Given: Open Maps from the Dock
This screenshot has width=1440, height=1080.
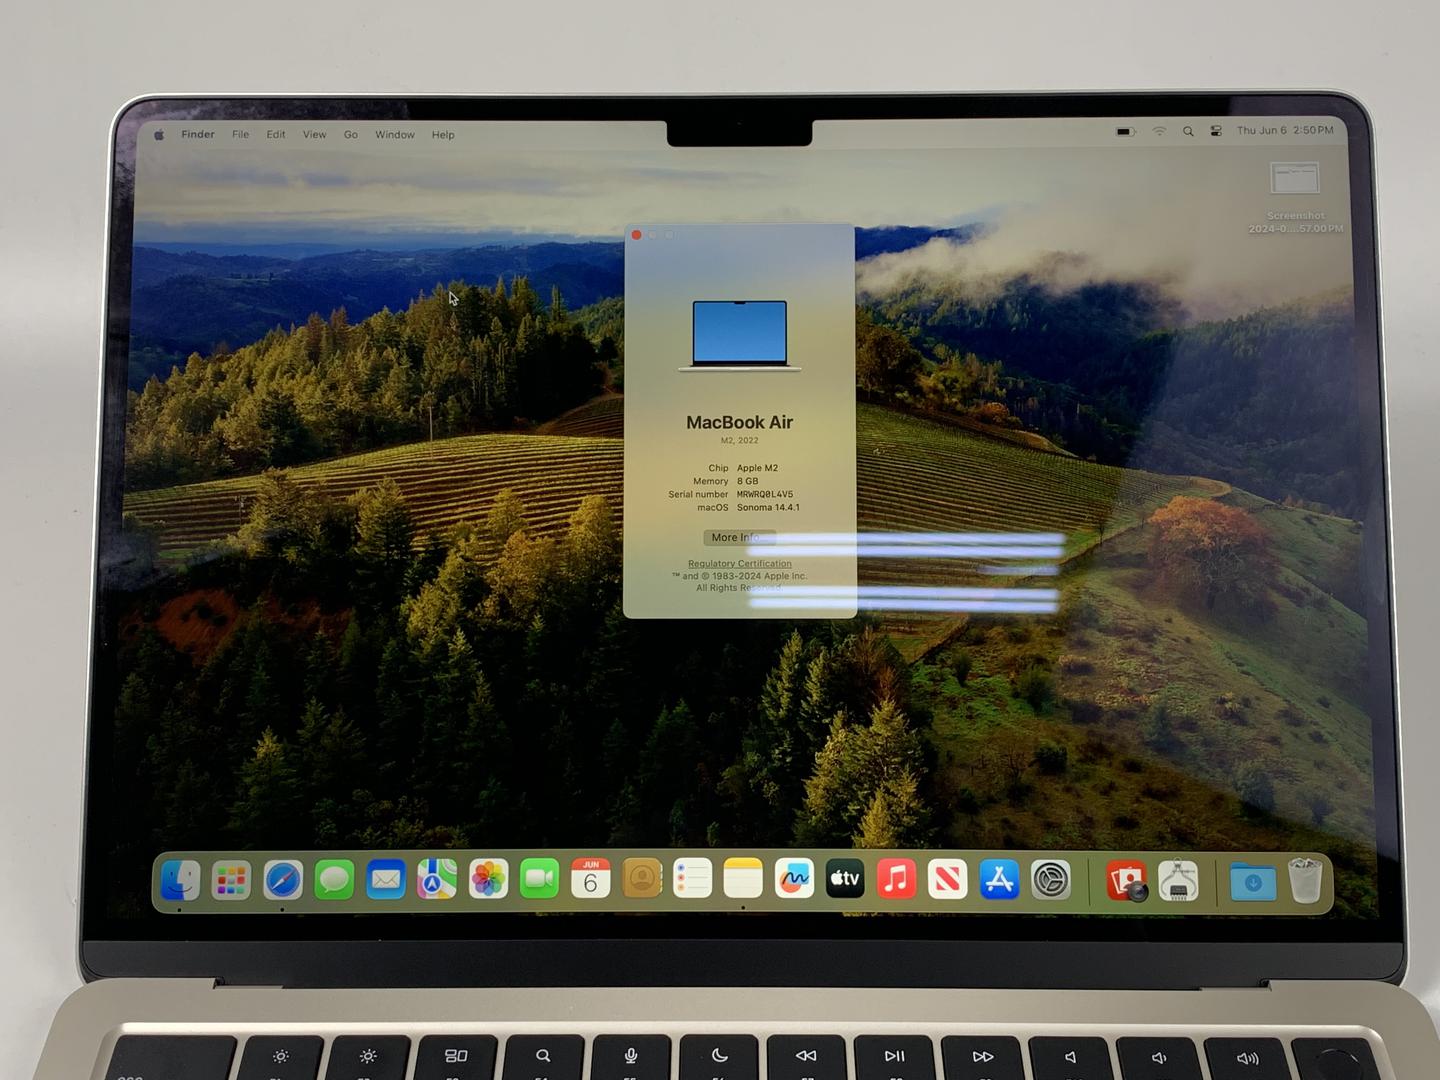Looking at the screenshot, I should click(437, 880).
